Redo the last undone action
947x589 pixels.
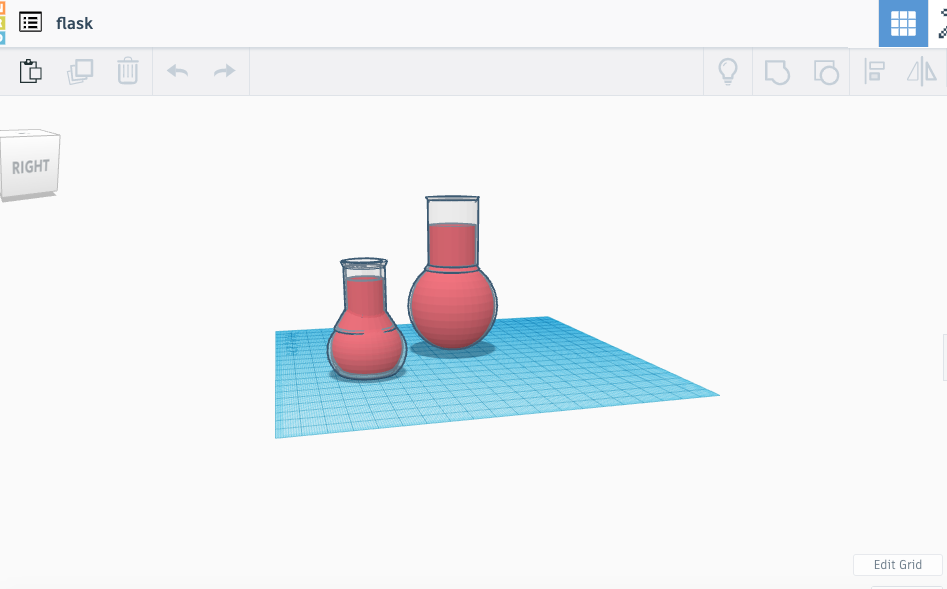click(225, 72)
